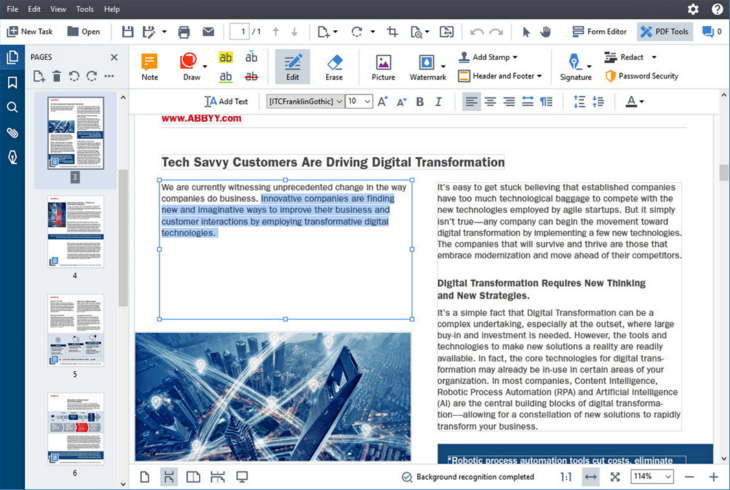The height and width of the screenshot is (490, 730).
Task: Activate the yellow highlight text tool
Action: click(x=226, y=57)
